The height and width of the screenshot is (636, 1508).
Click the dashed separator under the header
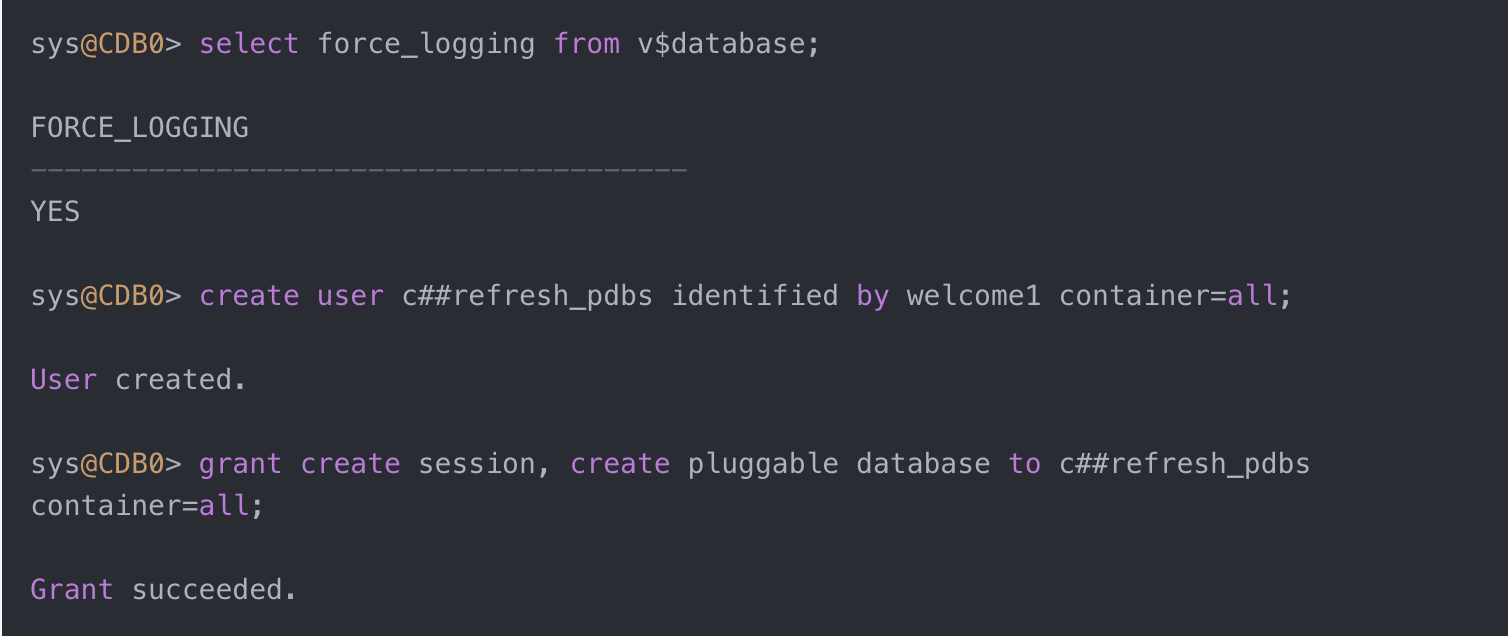coord(358,169)
